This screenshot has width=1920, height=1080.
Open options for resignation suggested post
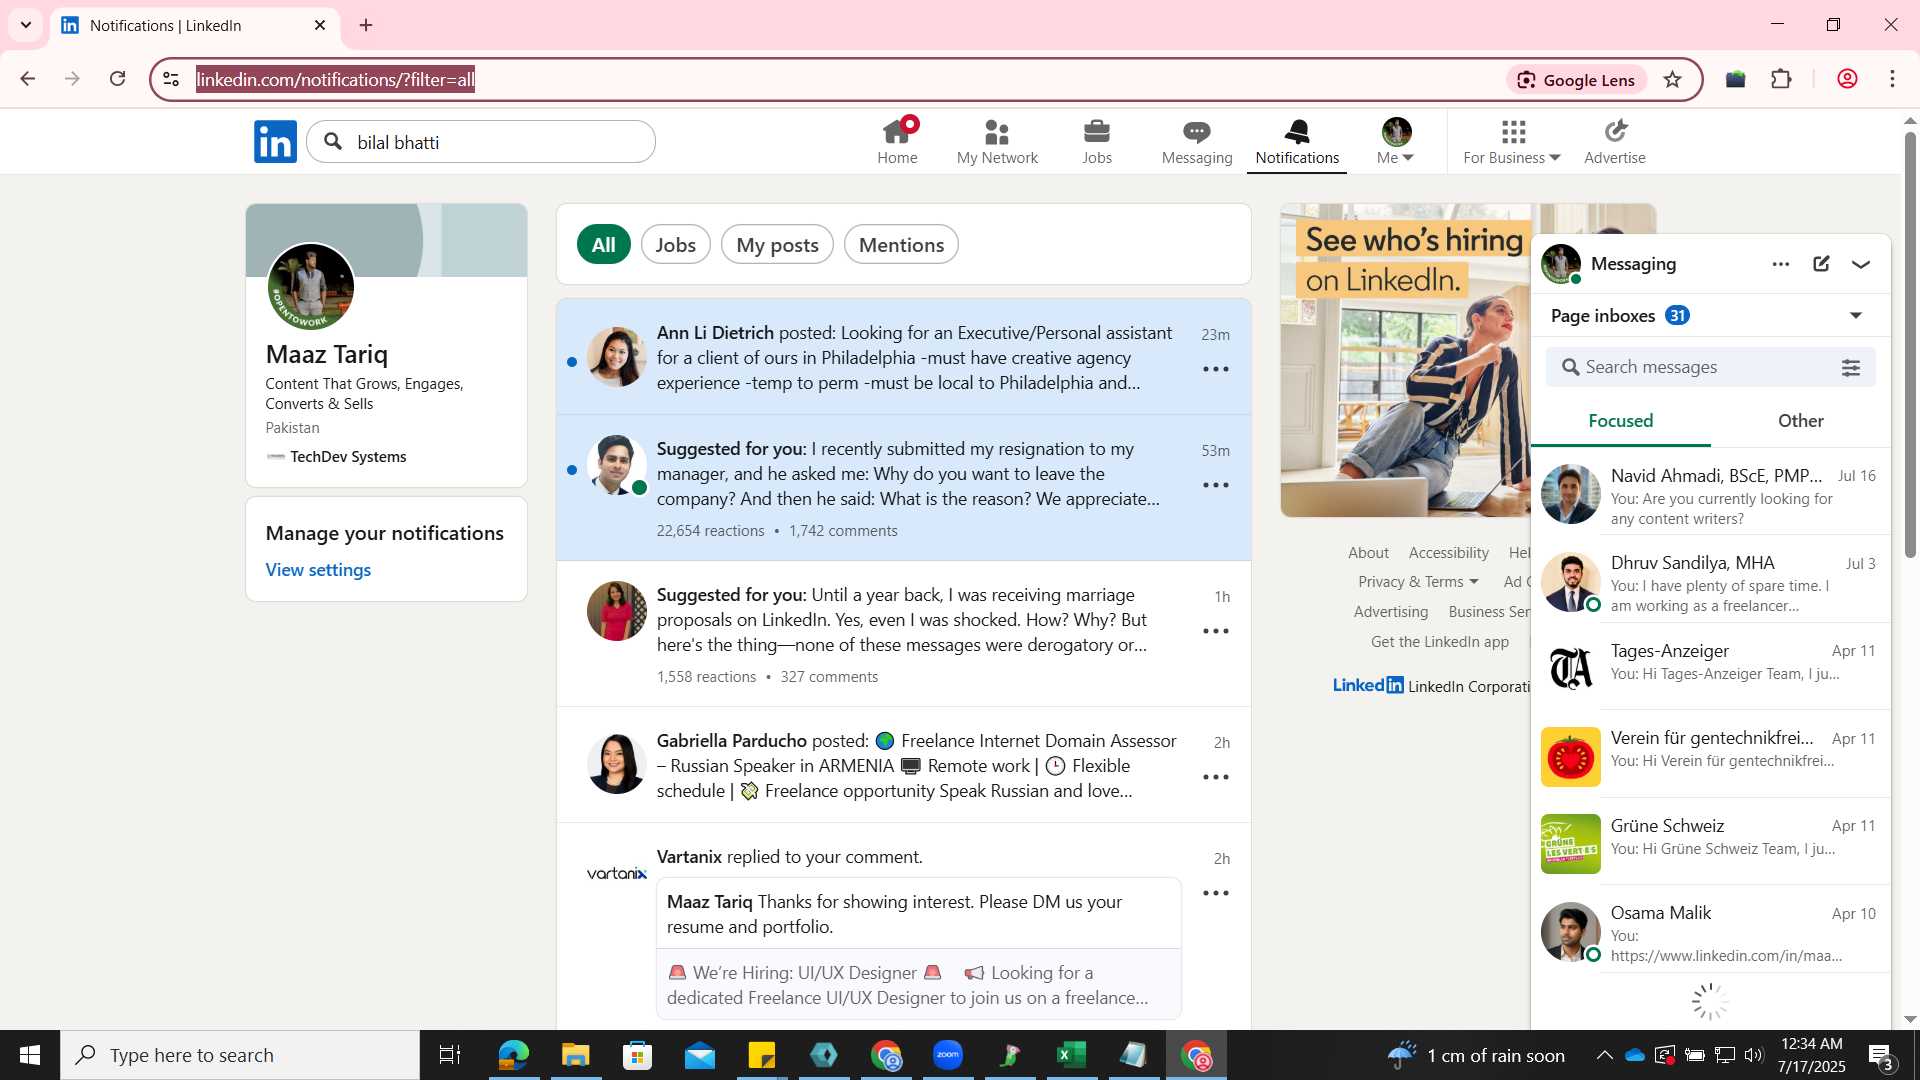point(1216,485)
